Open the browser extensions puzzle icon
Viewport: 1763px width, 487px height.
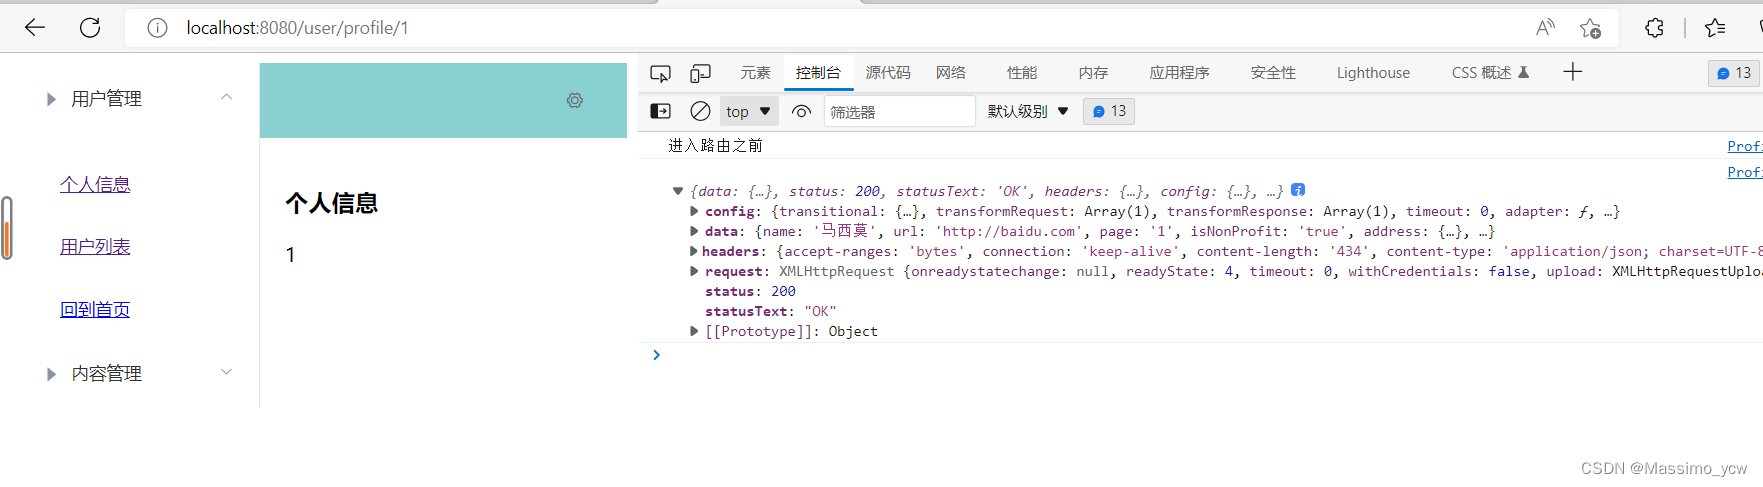[x=1654, y=28]
